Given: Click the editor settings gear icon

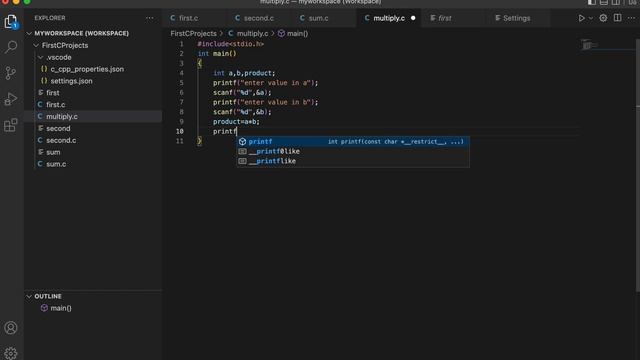Looking at the screenshot, I should tap(603, 18).
